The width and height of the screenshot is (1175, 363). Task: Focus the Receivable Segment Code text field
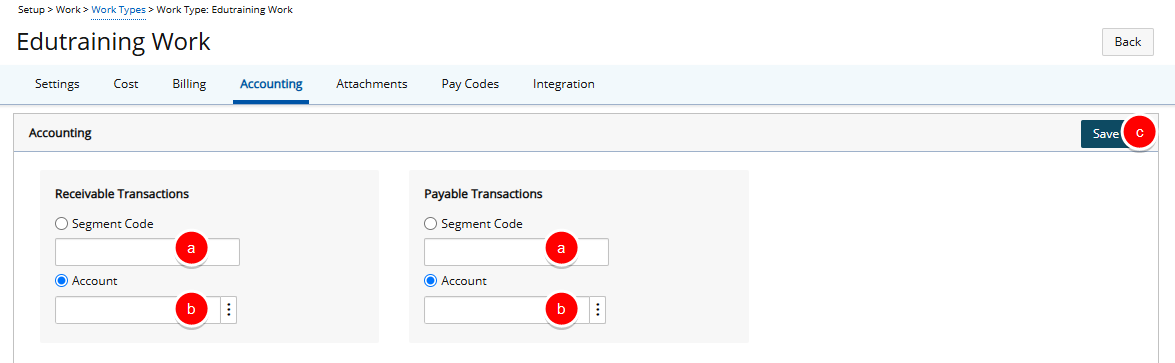(x=148, y=252)
